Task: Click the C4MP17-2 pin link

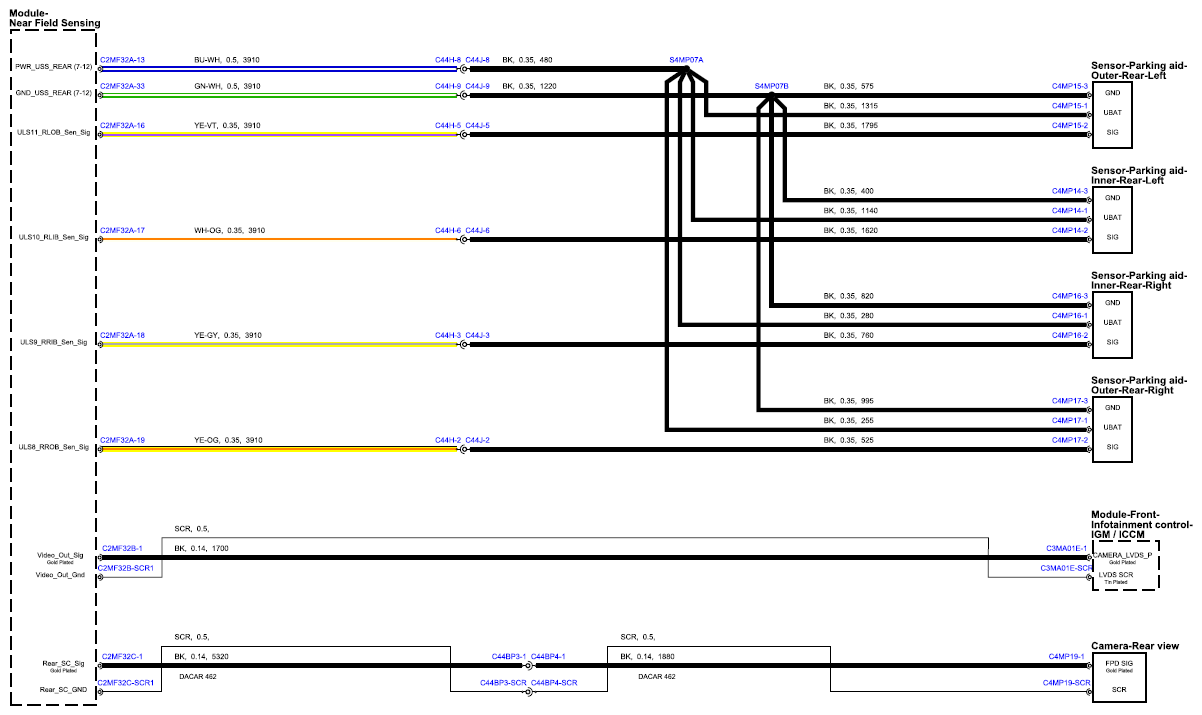Action: pos(1070,440)
